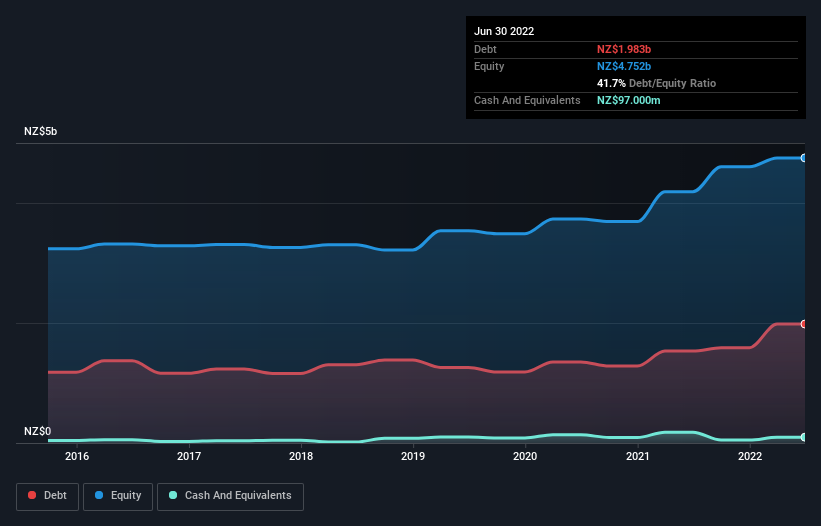Select the Cash line end marker
This screenshot has width=821, height=526.
(804, 437)
